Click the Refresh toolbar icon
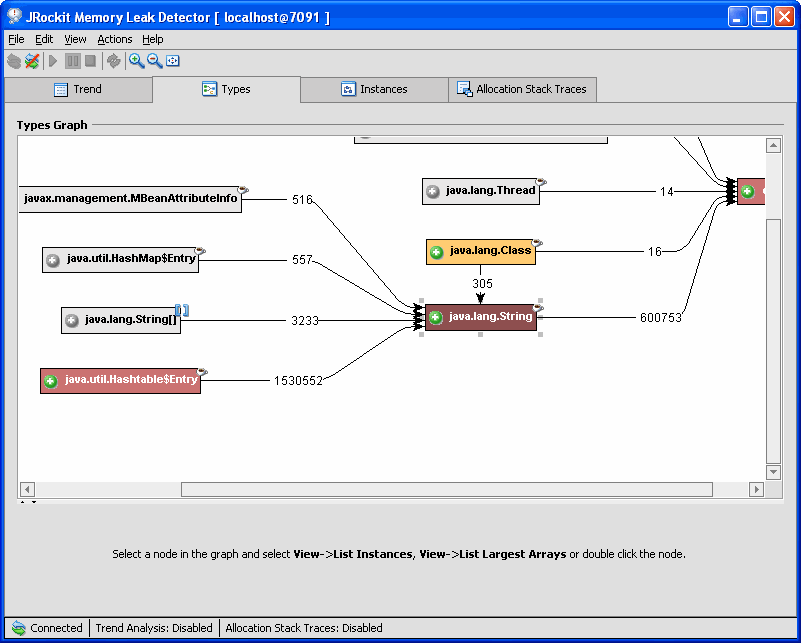The height and width of the screenshot is (643, 801). [113, 61]
